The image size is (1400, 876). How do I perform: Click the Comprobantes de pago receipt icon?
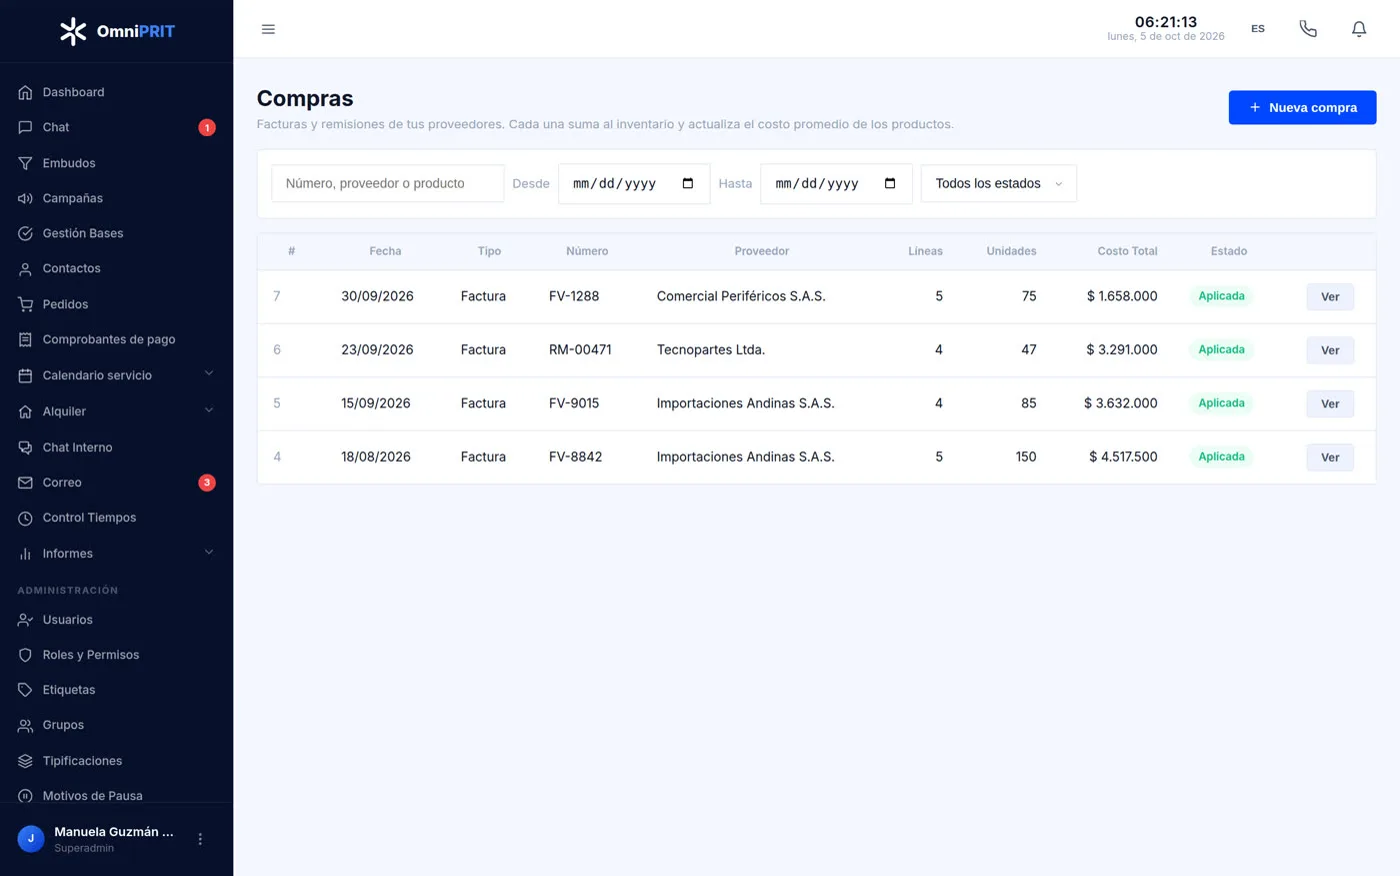(26, 339)
